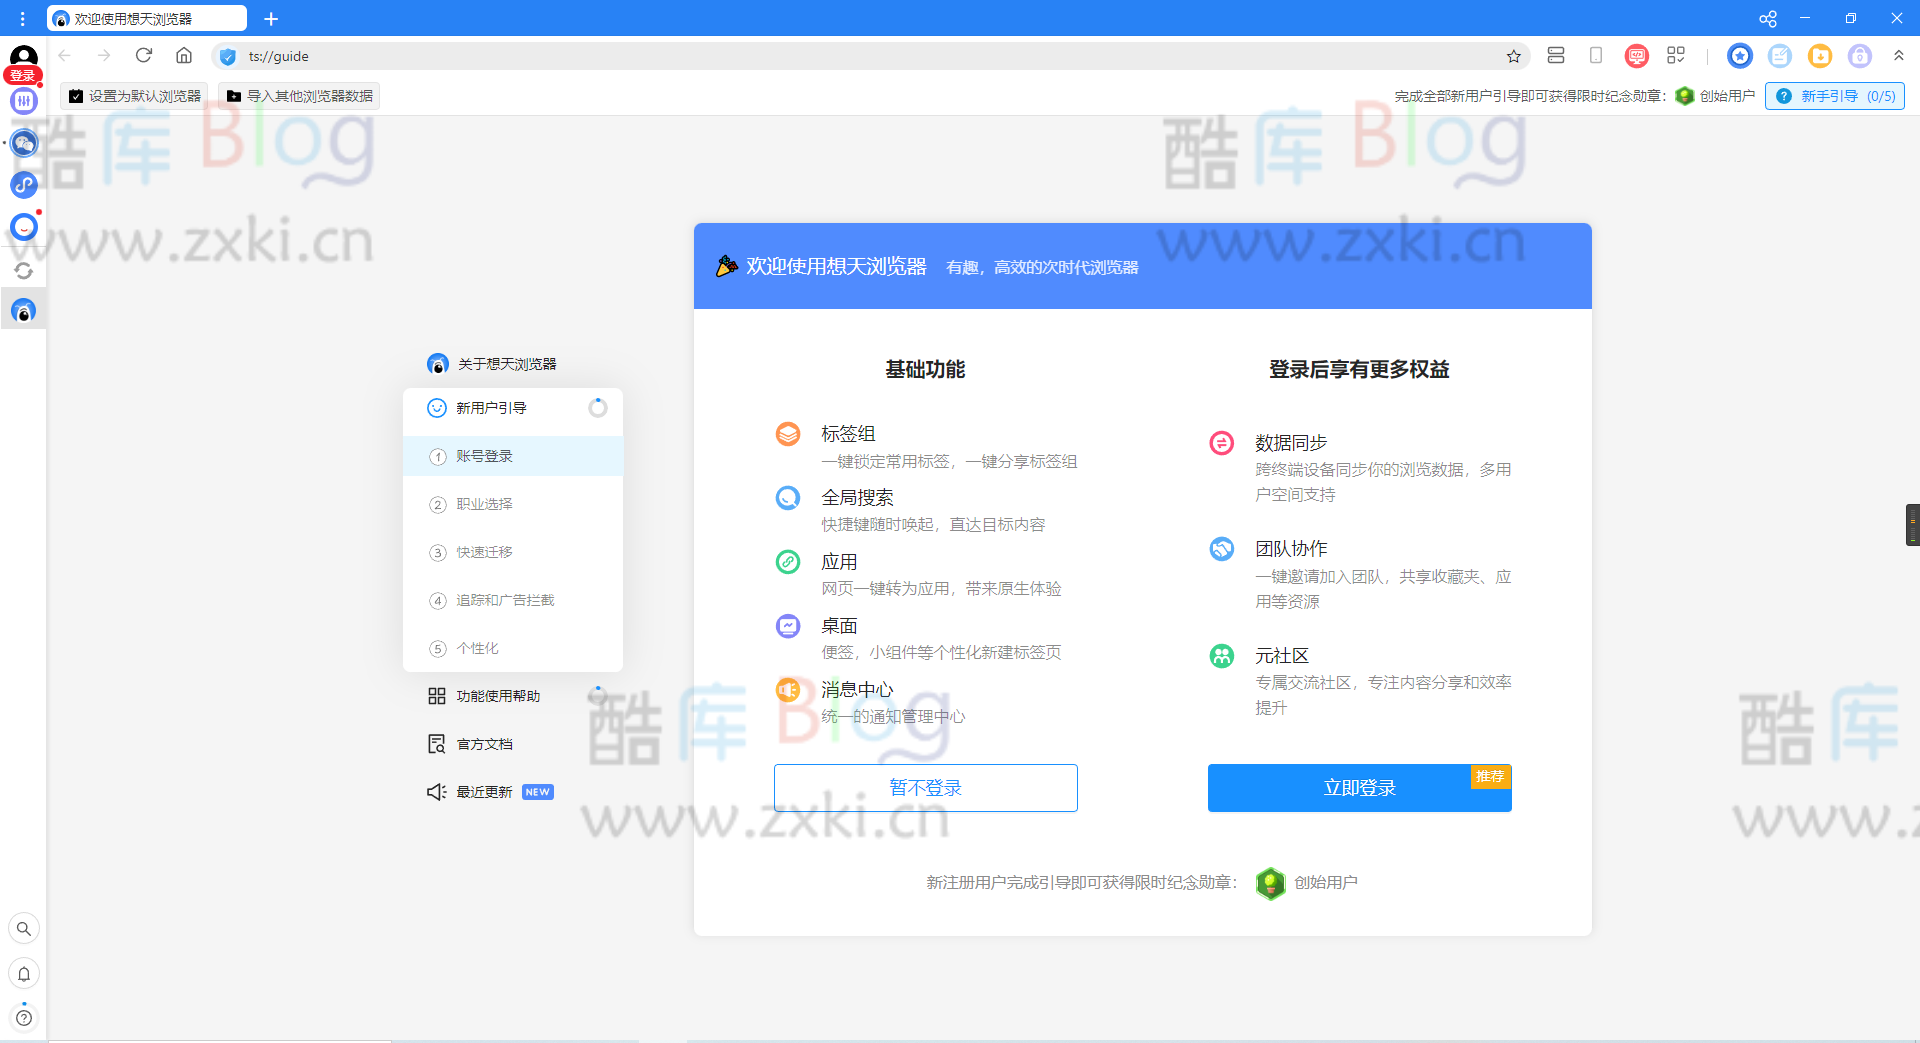
Task: Click the 立即登录 button
Action: point(1359,787)
